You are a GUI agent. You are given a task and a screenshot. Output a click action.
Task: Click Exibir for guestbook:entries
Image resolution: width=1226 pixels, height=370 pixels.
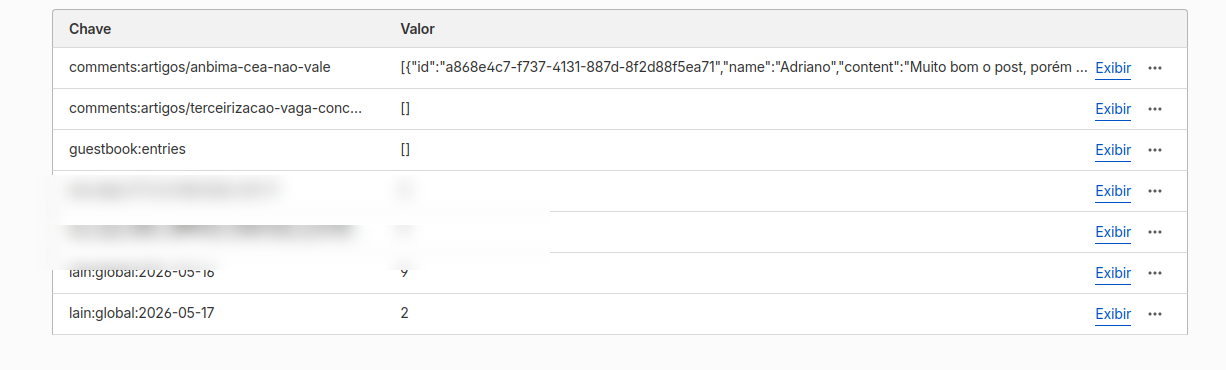tap(1113, 150)
